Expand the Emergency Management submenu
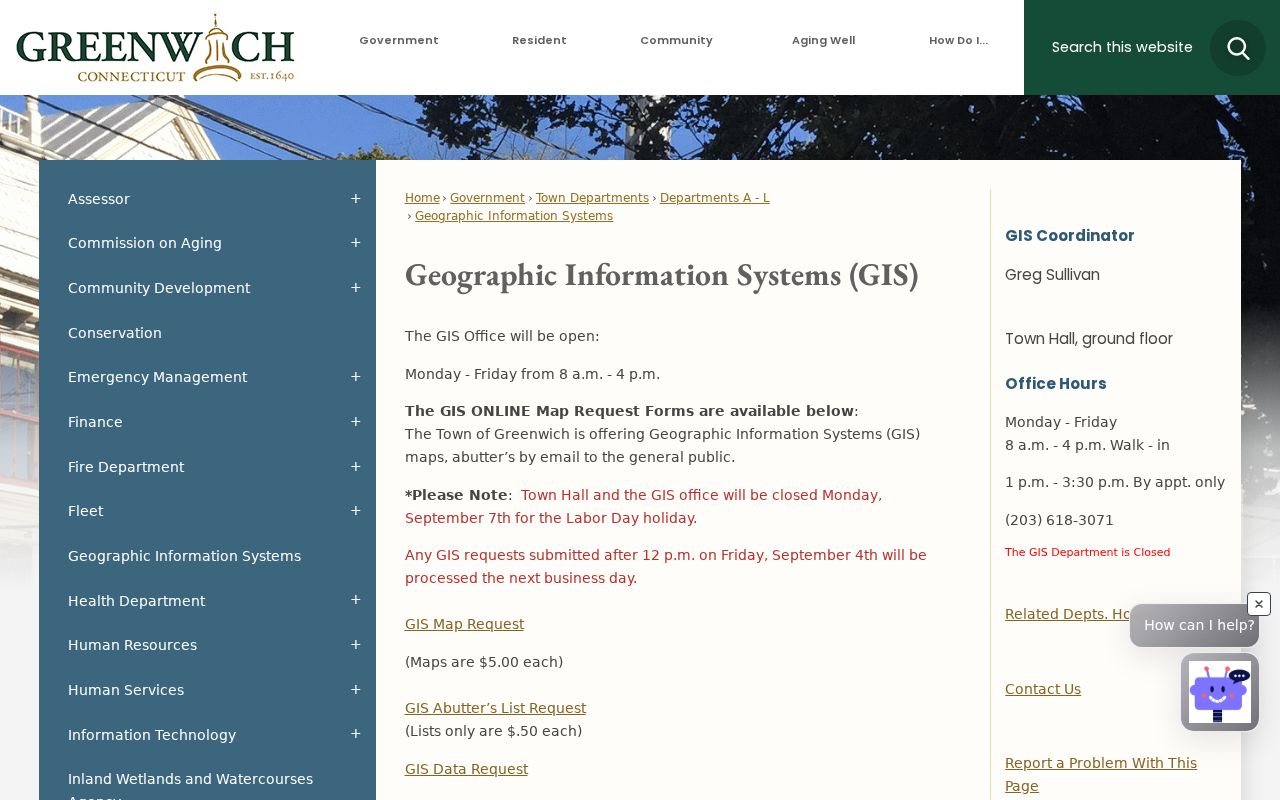This screenshot has height=800, width=1280. click(355, 377)
